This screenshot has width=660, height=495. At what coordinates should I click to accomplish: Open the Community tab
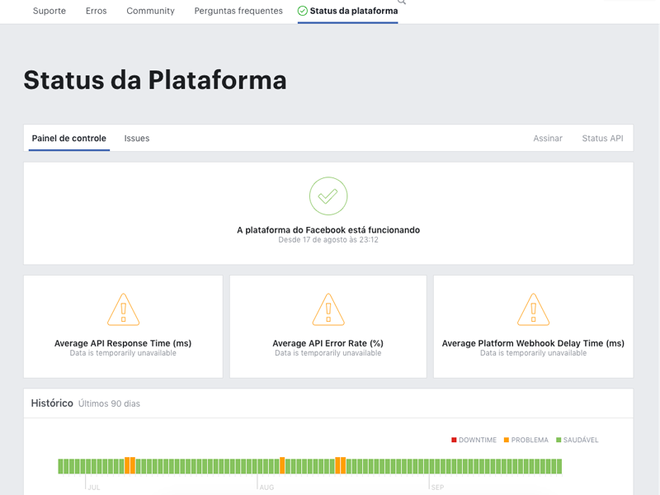click(x=150, y=11)
